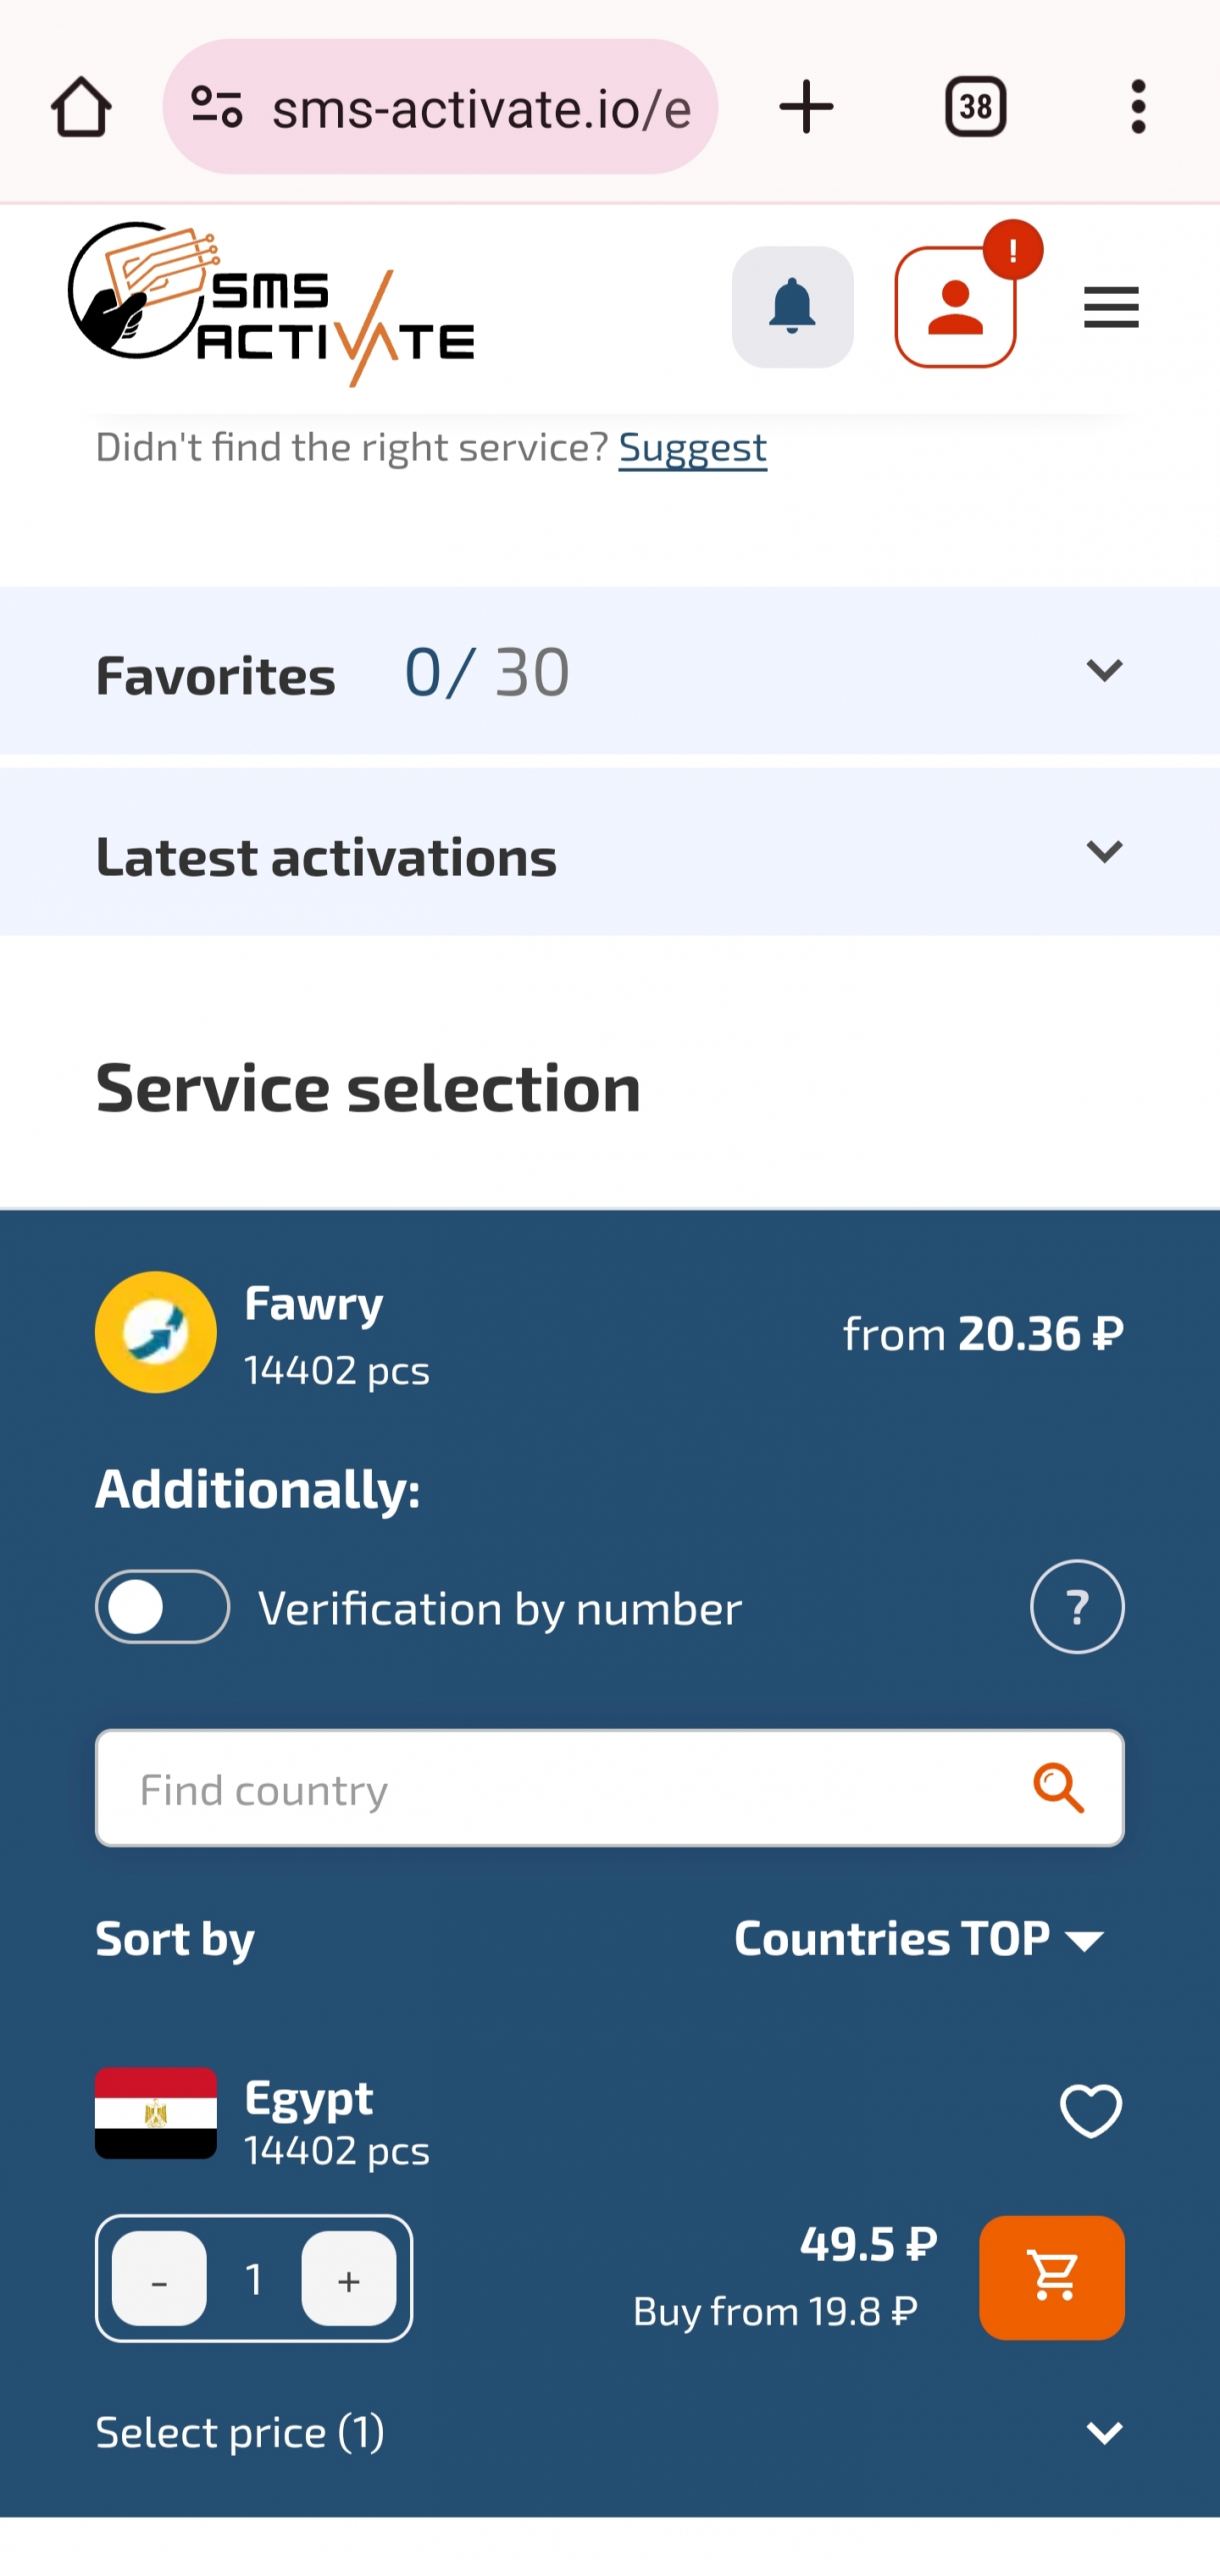Expand the Favorites section

pos(1104,670)
